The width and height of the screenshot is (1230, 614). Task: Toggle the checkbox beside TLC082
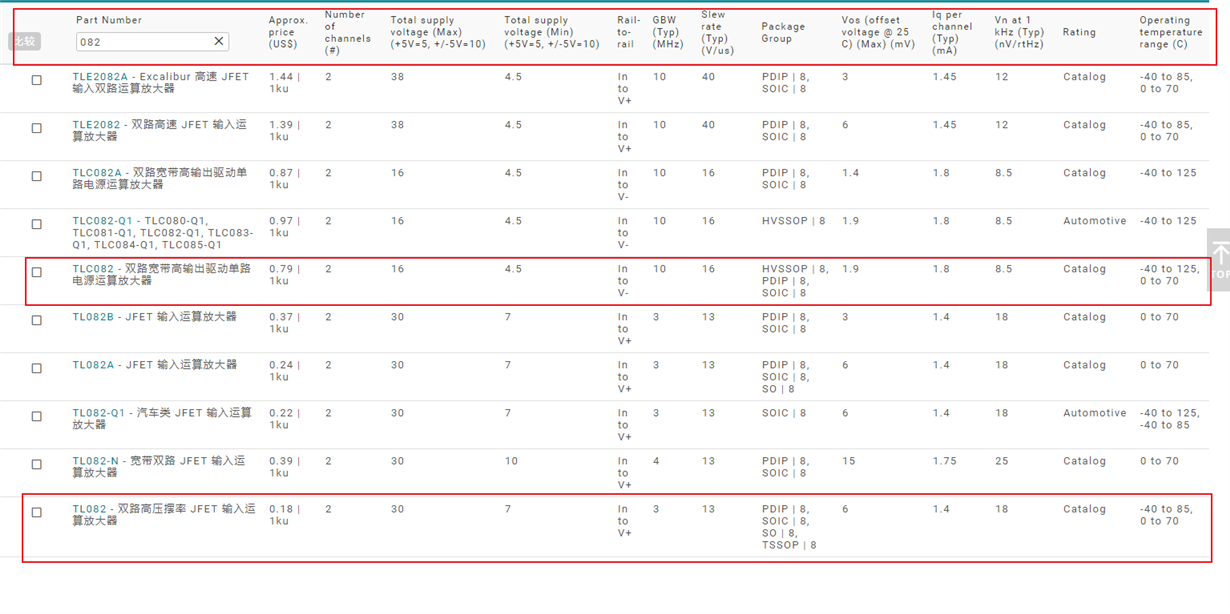(37, 272)
